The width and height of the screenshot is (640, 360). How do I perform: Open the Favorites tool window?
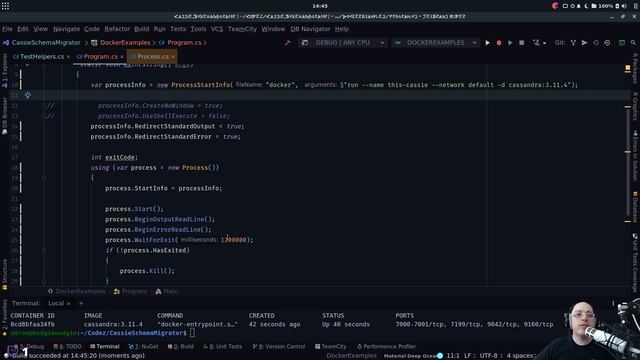[x=4, y=318]
